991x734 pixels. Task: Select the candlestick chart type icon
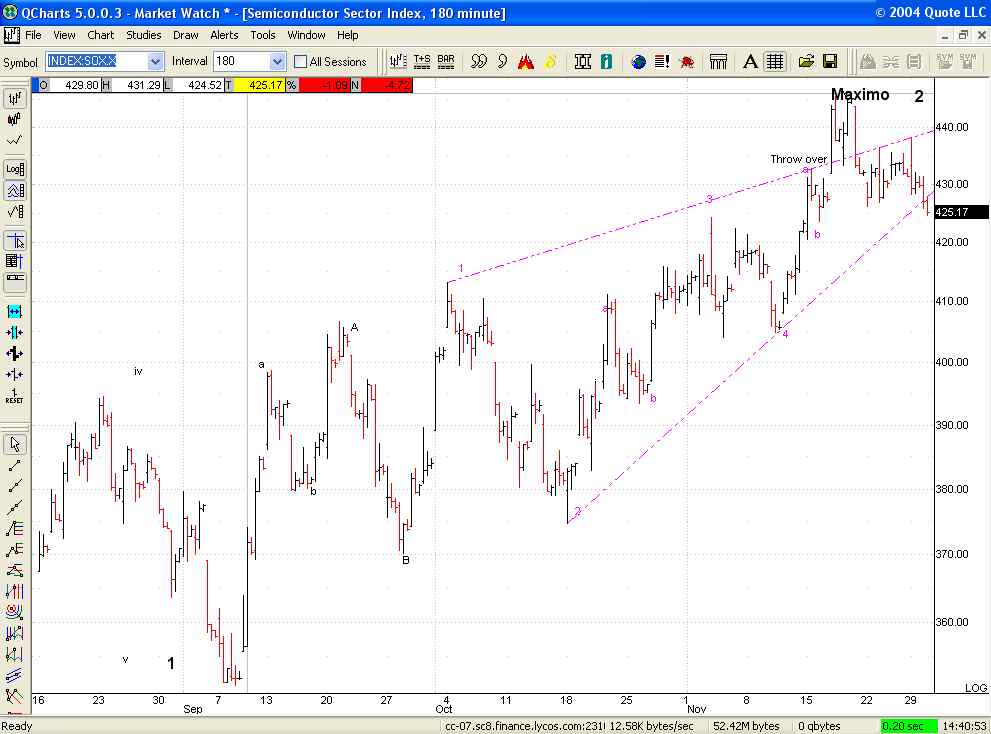pyautogui.click(x=15, y=119)
